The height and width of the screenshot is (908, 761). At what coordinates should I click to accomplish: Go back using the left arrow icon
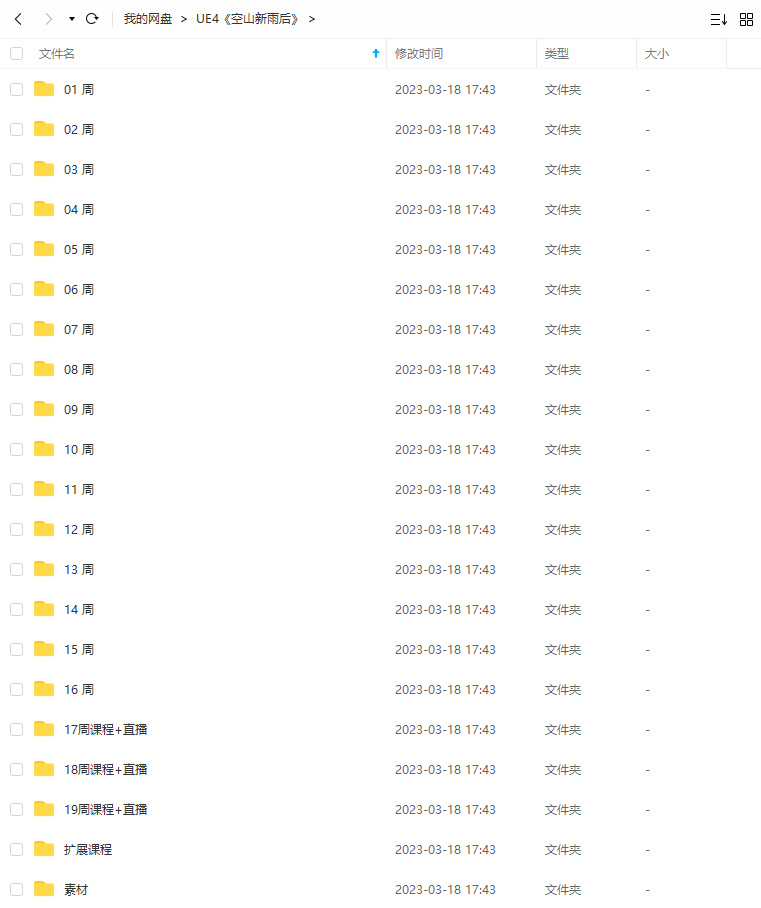point(19,19)
